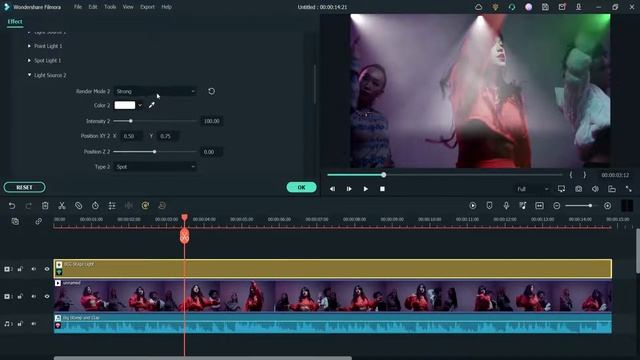Hide the BCC Stage Light track

(x=47, y=269)
